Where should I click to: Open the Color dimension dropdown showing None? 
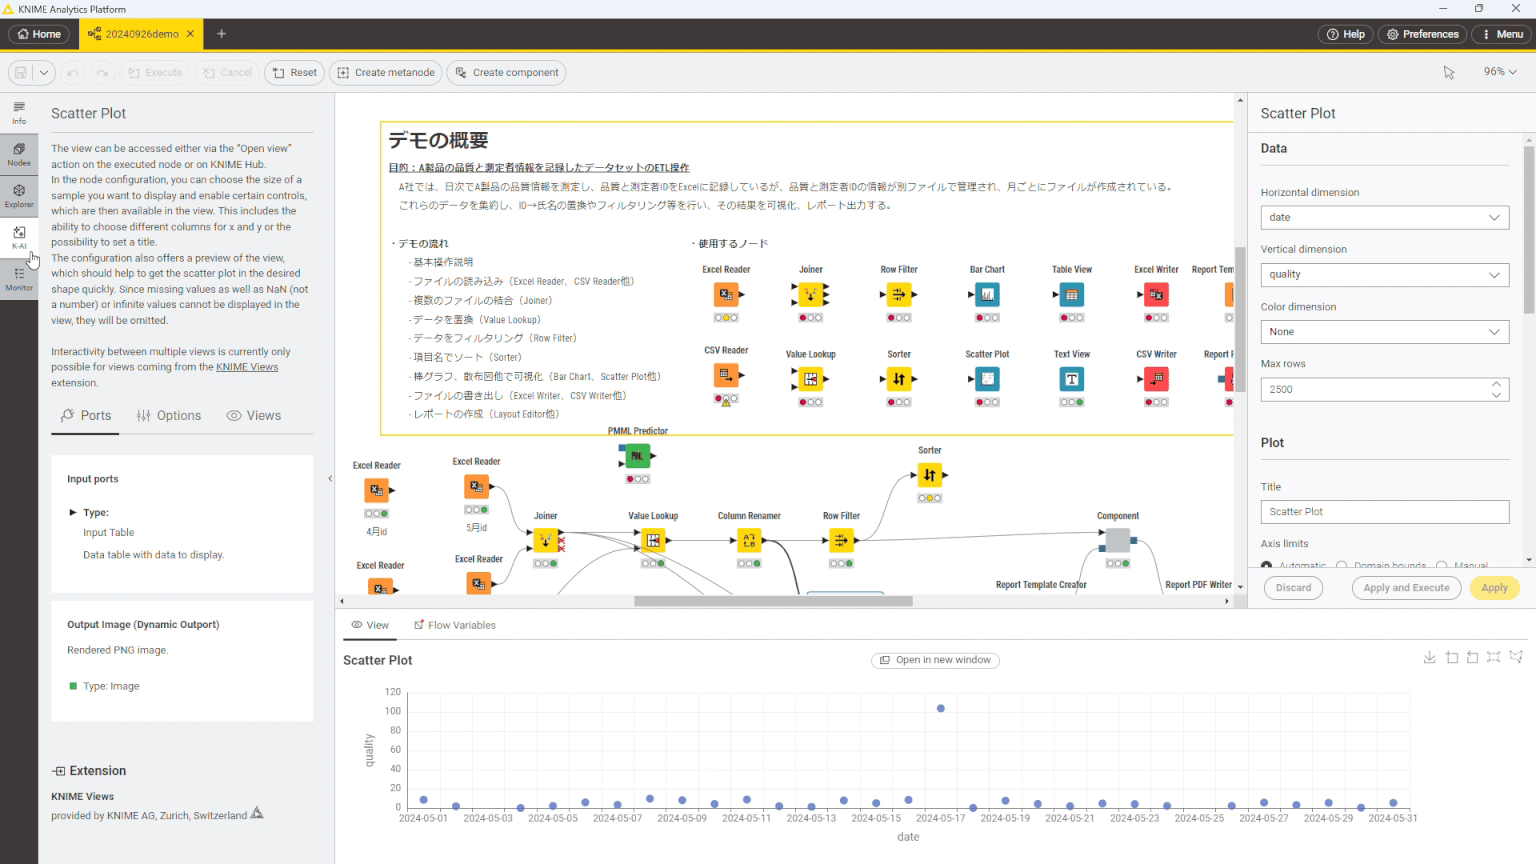pyautogui.click(x=1384, y=331)
